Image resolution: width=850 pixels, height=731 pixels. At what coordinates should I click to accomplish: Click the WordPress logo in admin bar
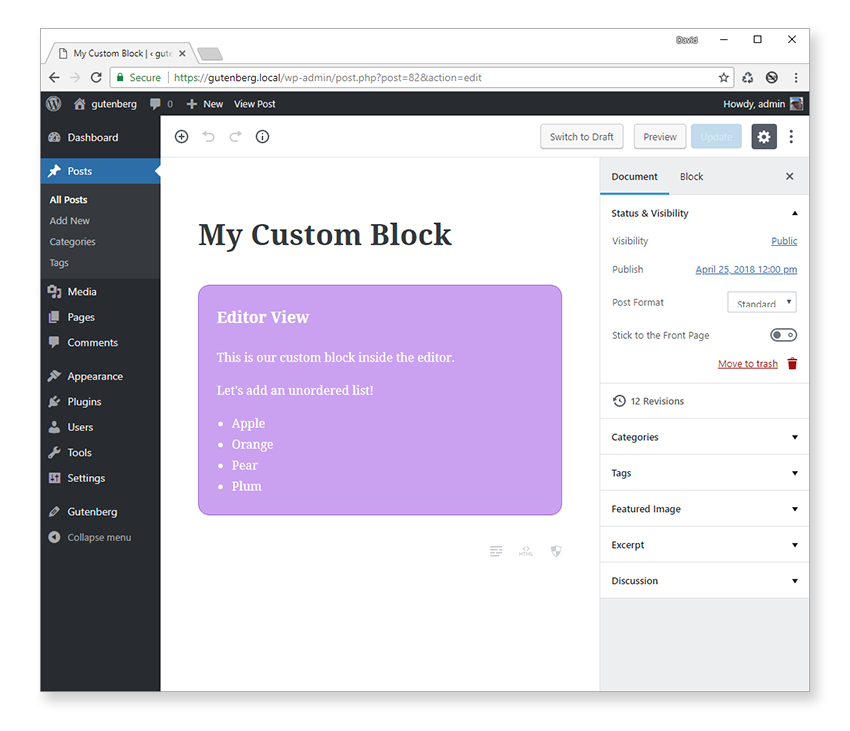[54, 104]
